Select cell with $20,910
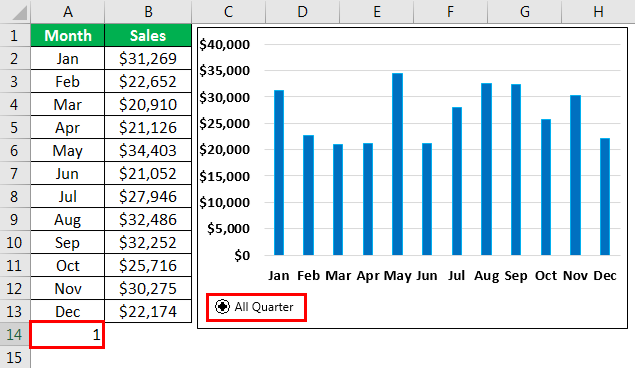Image resolution: width=635 pixels, height=368 pixels. coord(148,104)
